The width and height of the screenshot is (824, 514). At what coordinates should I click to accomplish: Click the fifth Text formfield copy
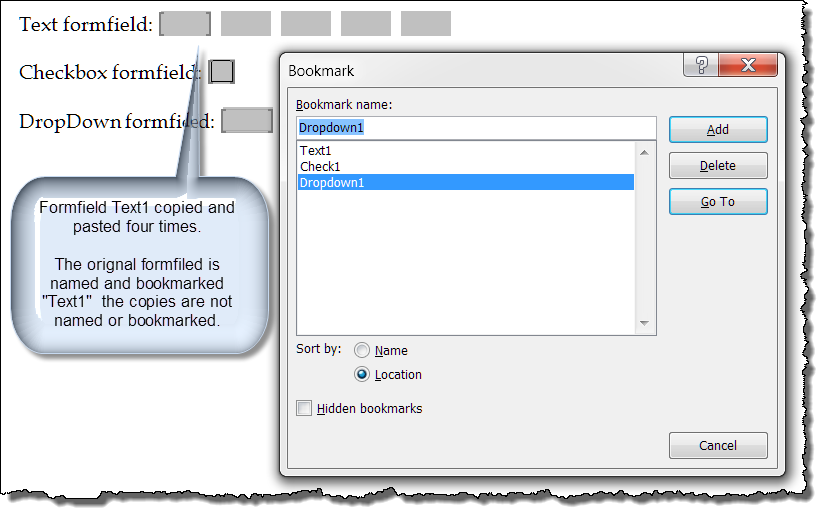pos(426,24)
